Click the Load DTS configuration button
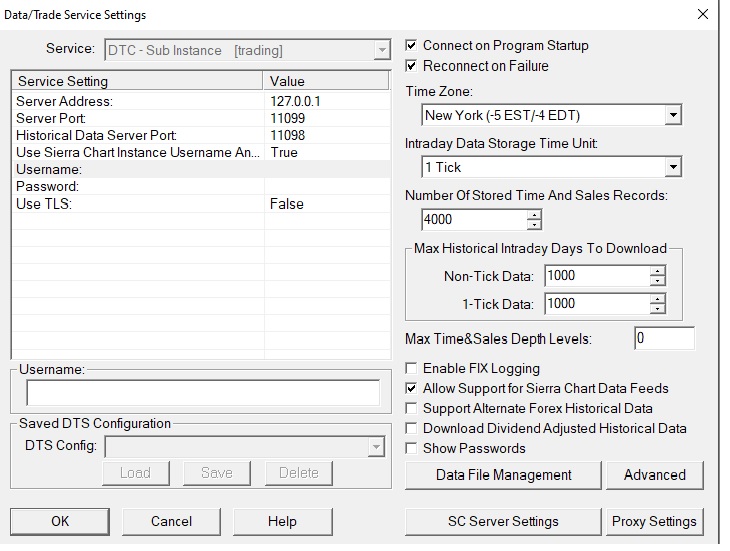730x551 pixels. pos(135,473)
